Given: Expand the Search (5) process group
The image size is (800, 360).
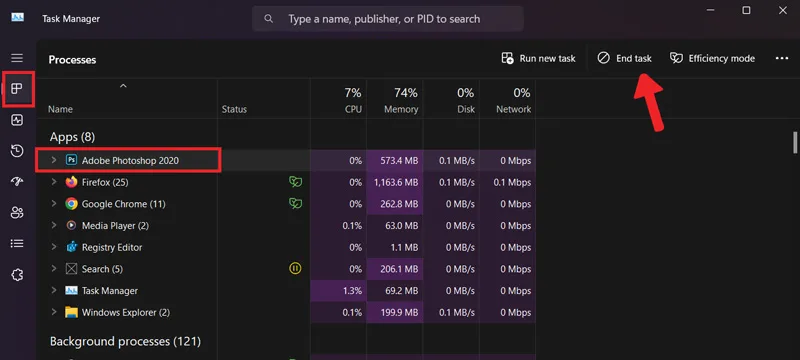Looking at the screenshot, I should click(x=54, y=269).
